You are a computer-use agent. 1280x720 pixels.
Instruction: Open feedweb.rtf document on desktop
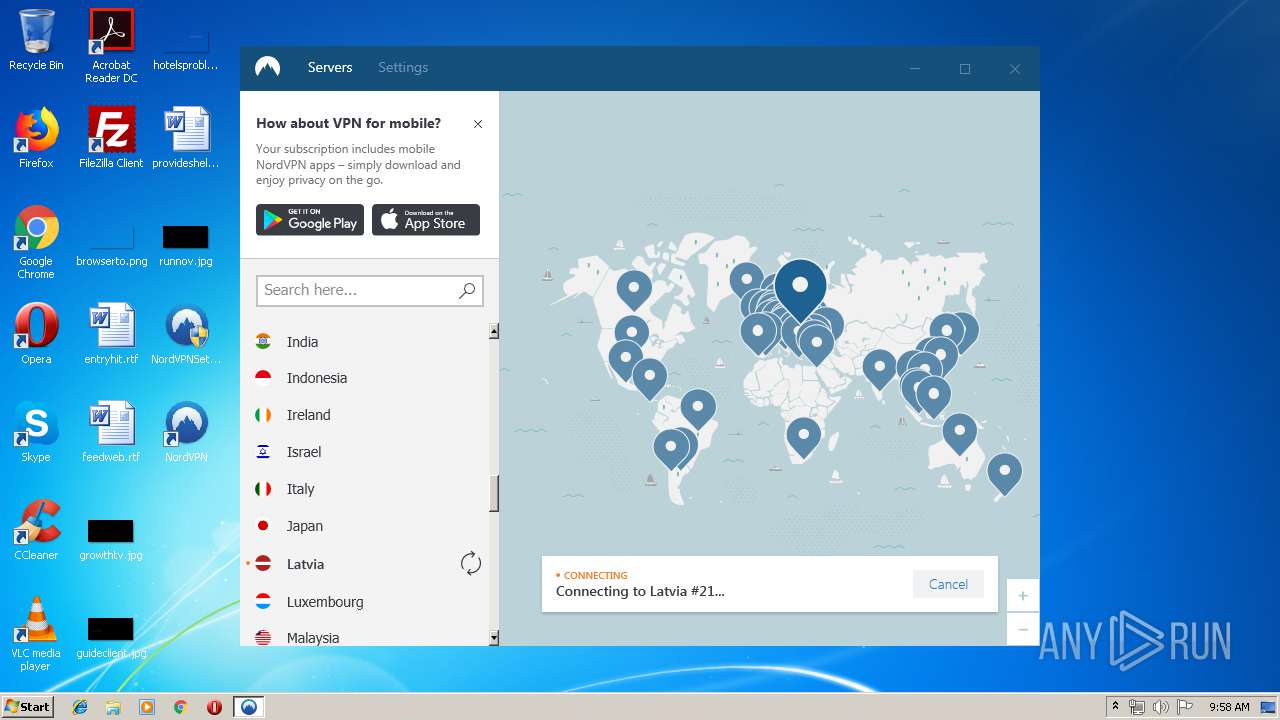(x=111, y=432)
